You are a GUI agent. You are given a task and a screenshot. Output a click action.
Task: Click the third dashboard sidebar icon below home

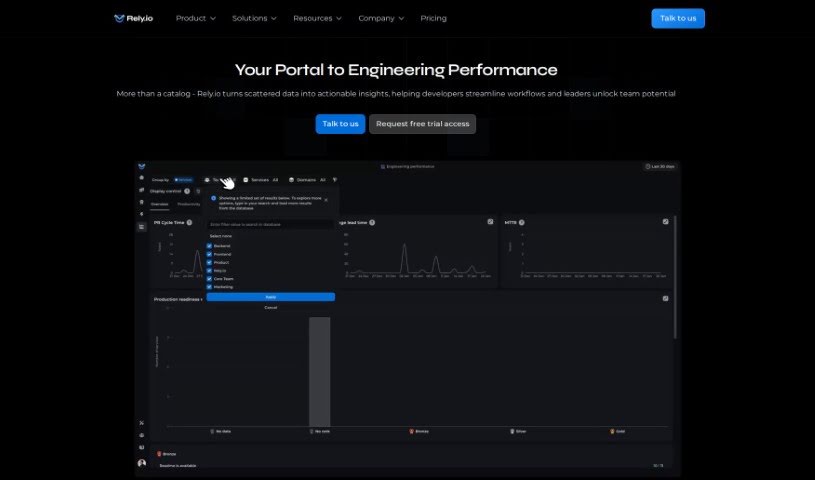141,202
